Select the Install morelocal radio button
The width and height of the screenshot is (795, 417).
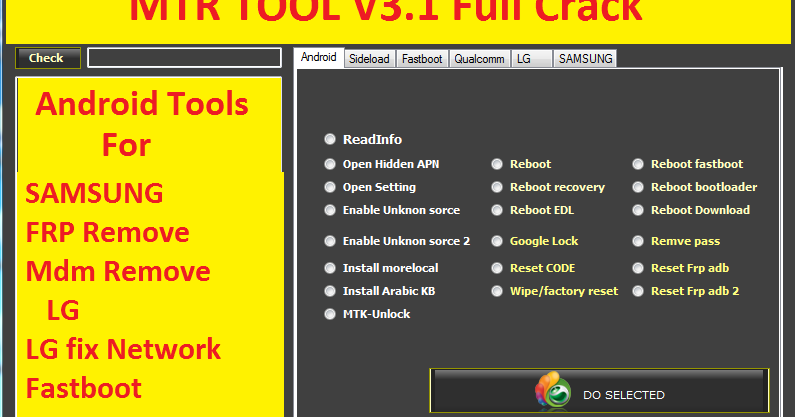[x=330, y=268]
